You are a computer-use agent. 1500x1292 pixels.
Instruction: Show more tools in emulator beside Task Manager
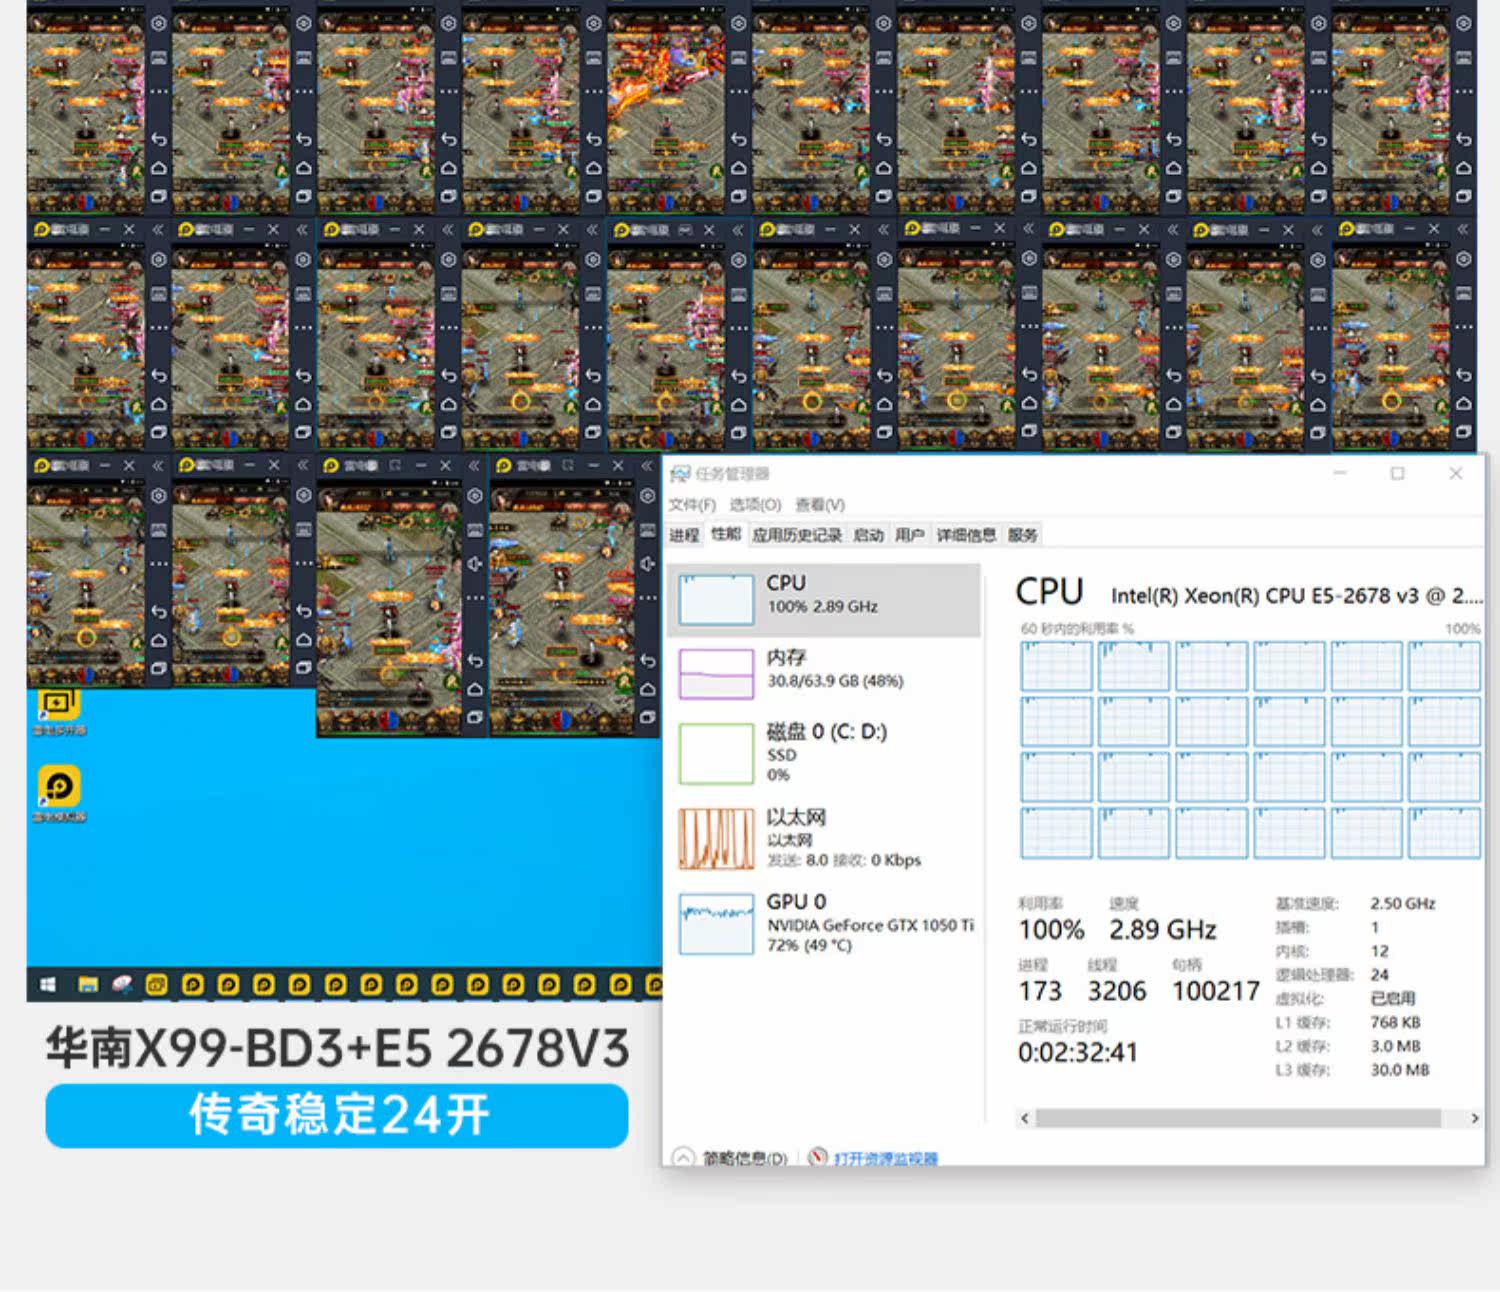point(647,597)
